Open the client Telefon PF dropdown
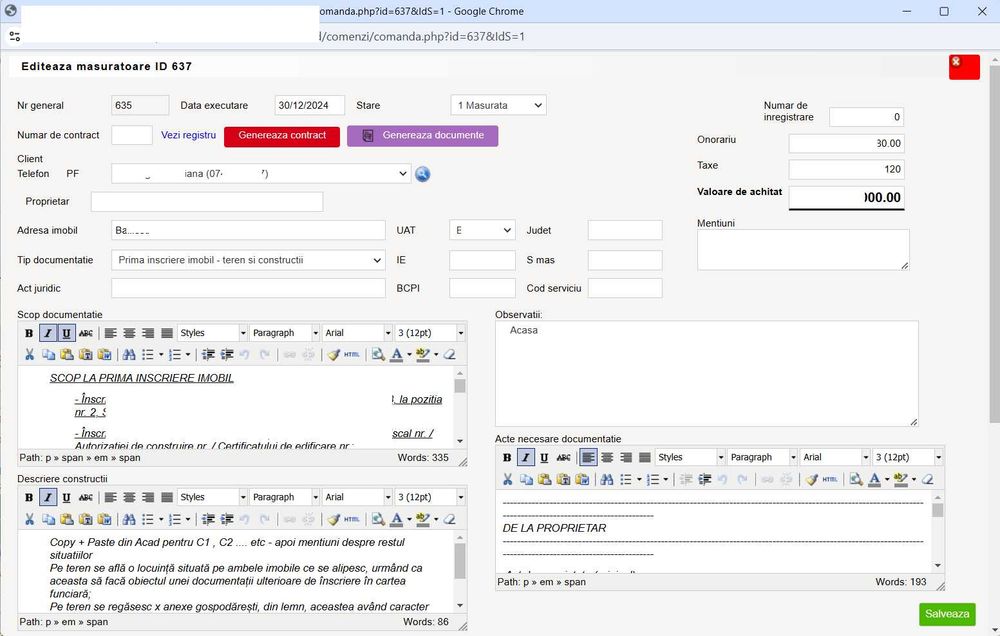Screen dimensions: 1000x636 [x=261, y=174]
